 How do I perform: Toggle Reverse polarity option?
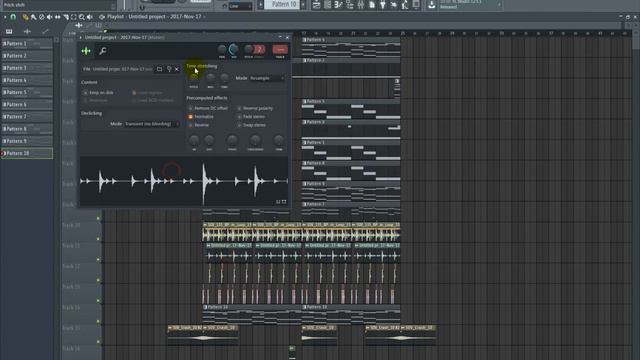(255, 108)
